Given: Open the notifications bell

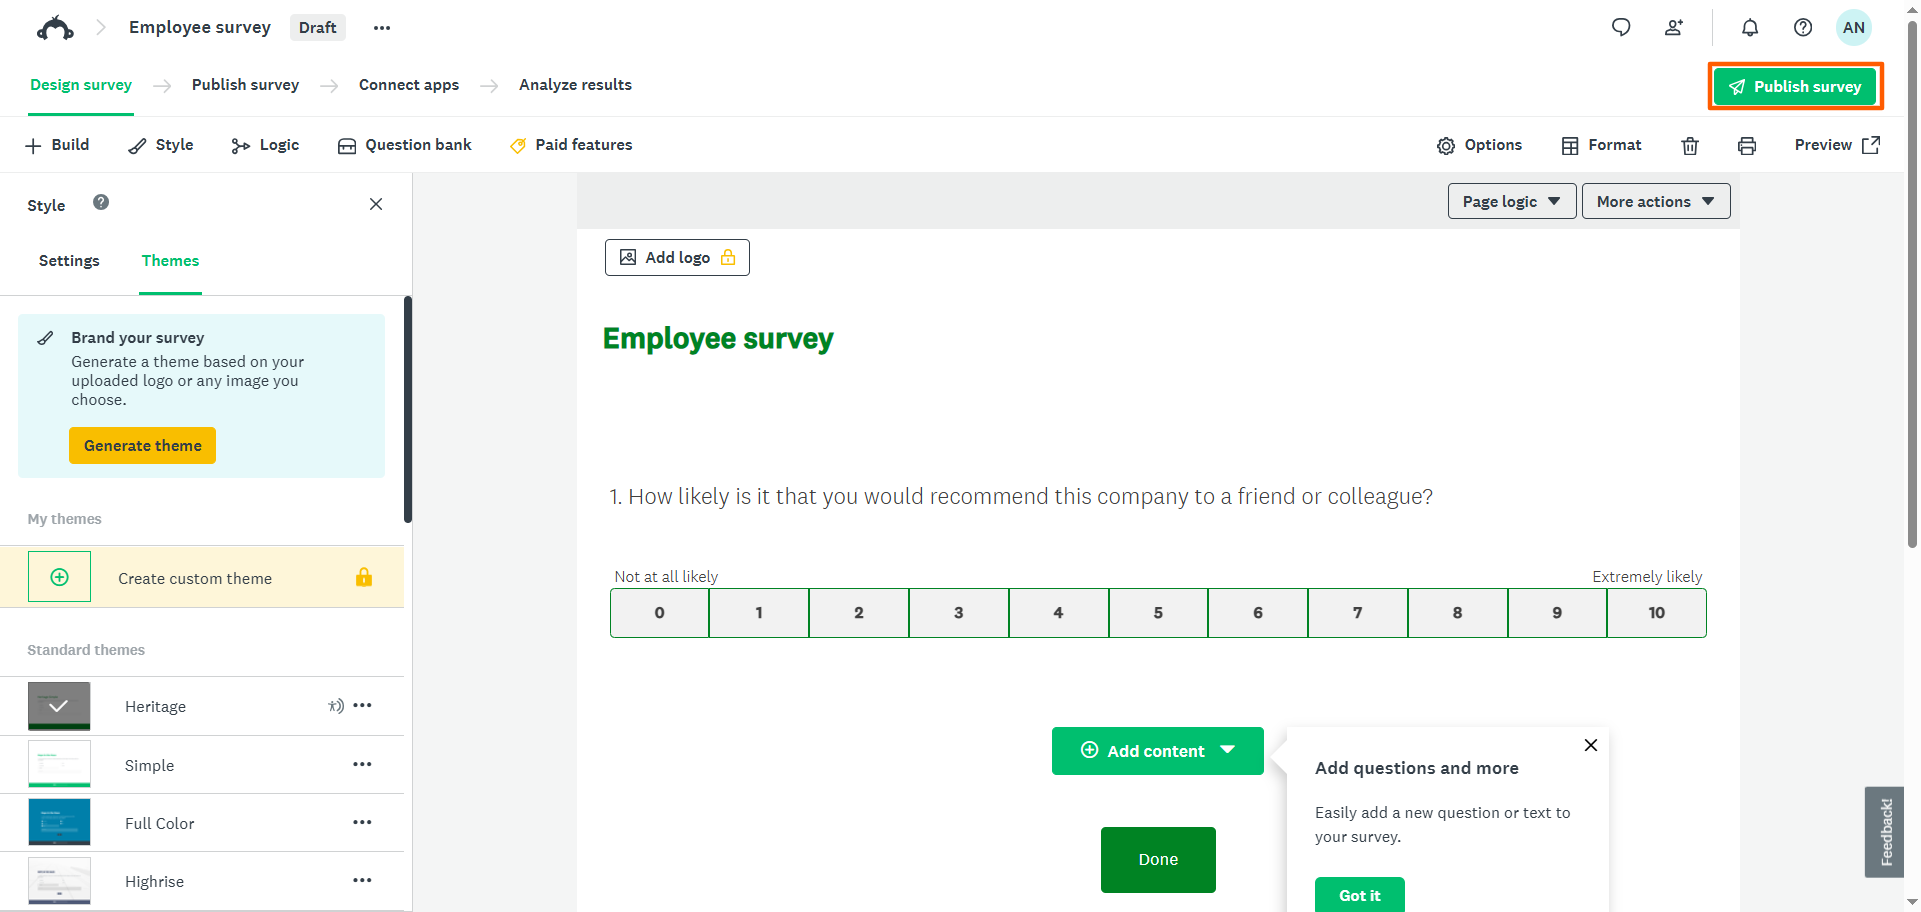Looking at the screenshot, I should 1750,28.
